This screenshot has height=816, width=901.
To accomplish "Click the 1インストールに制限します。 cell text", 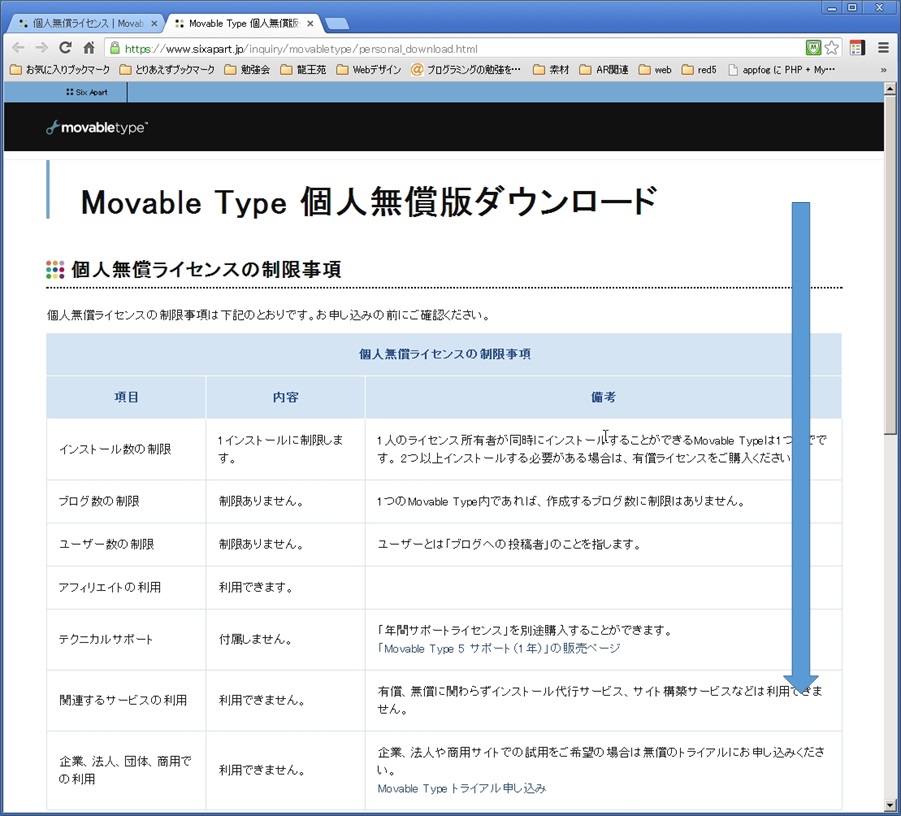I will (280, 449).
